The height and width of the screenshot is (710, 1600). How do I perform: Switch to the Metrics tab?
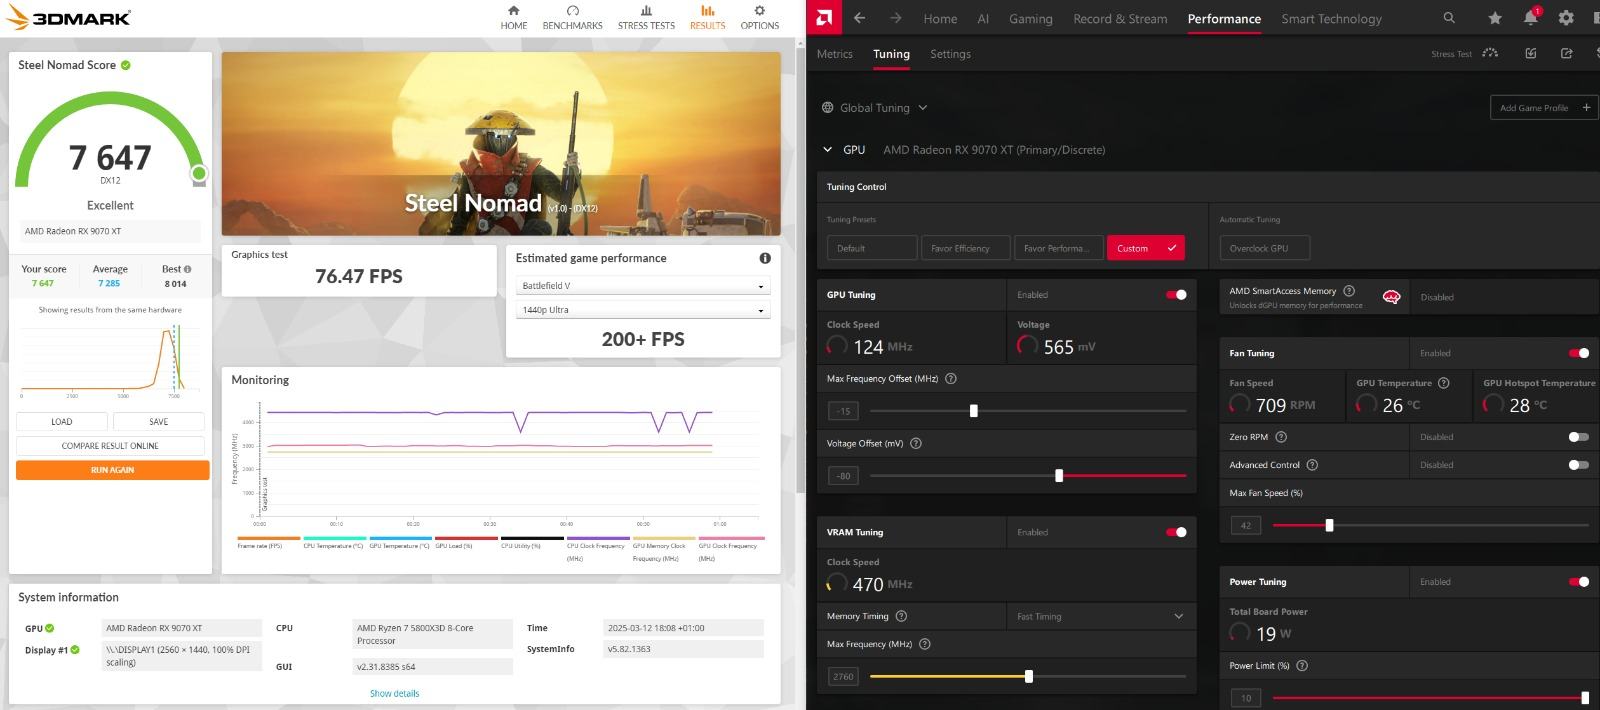834,54
